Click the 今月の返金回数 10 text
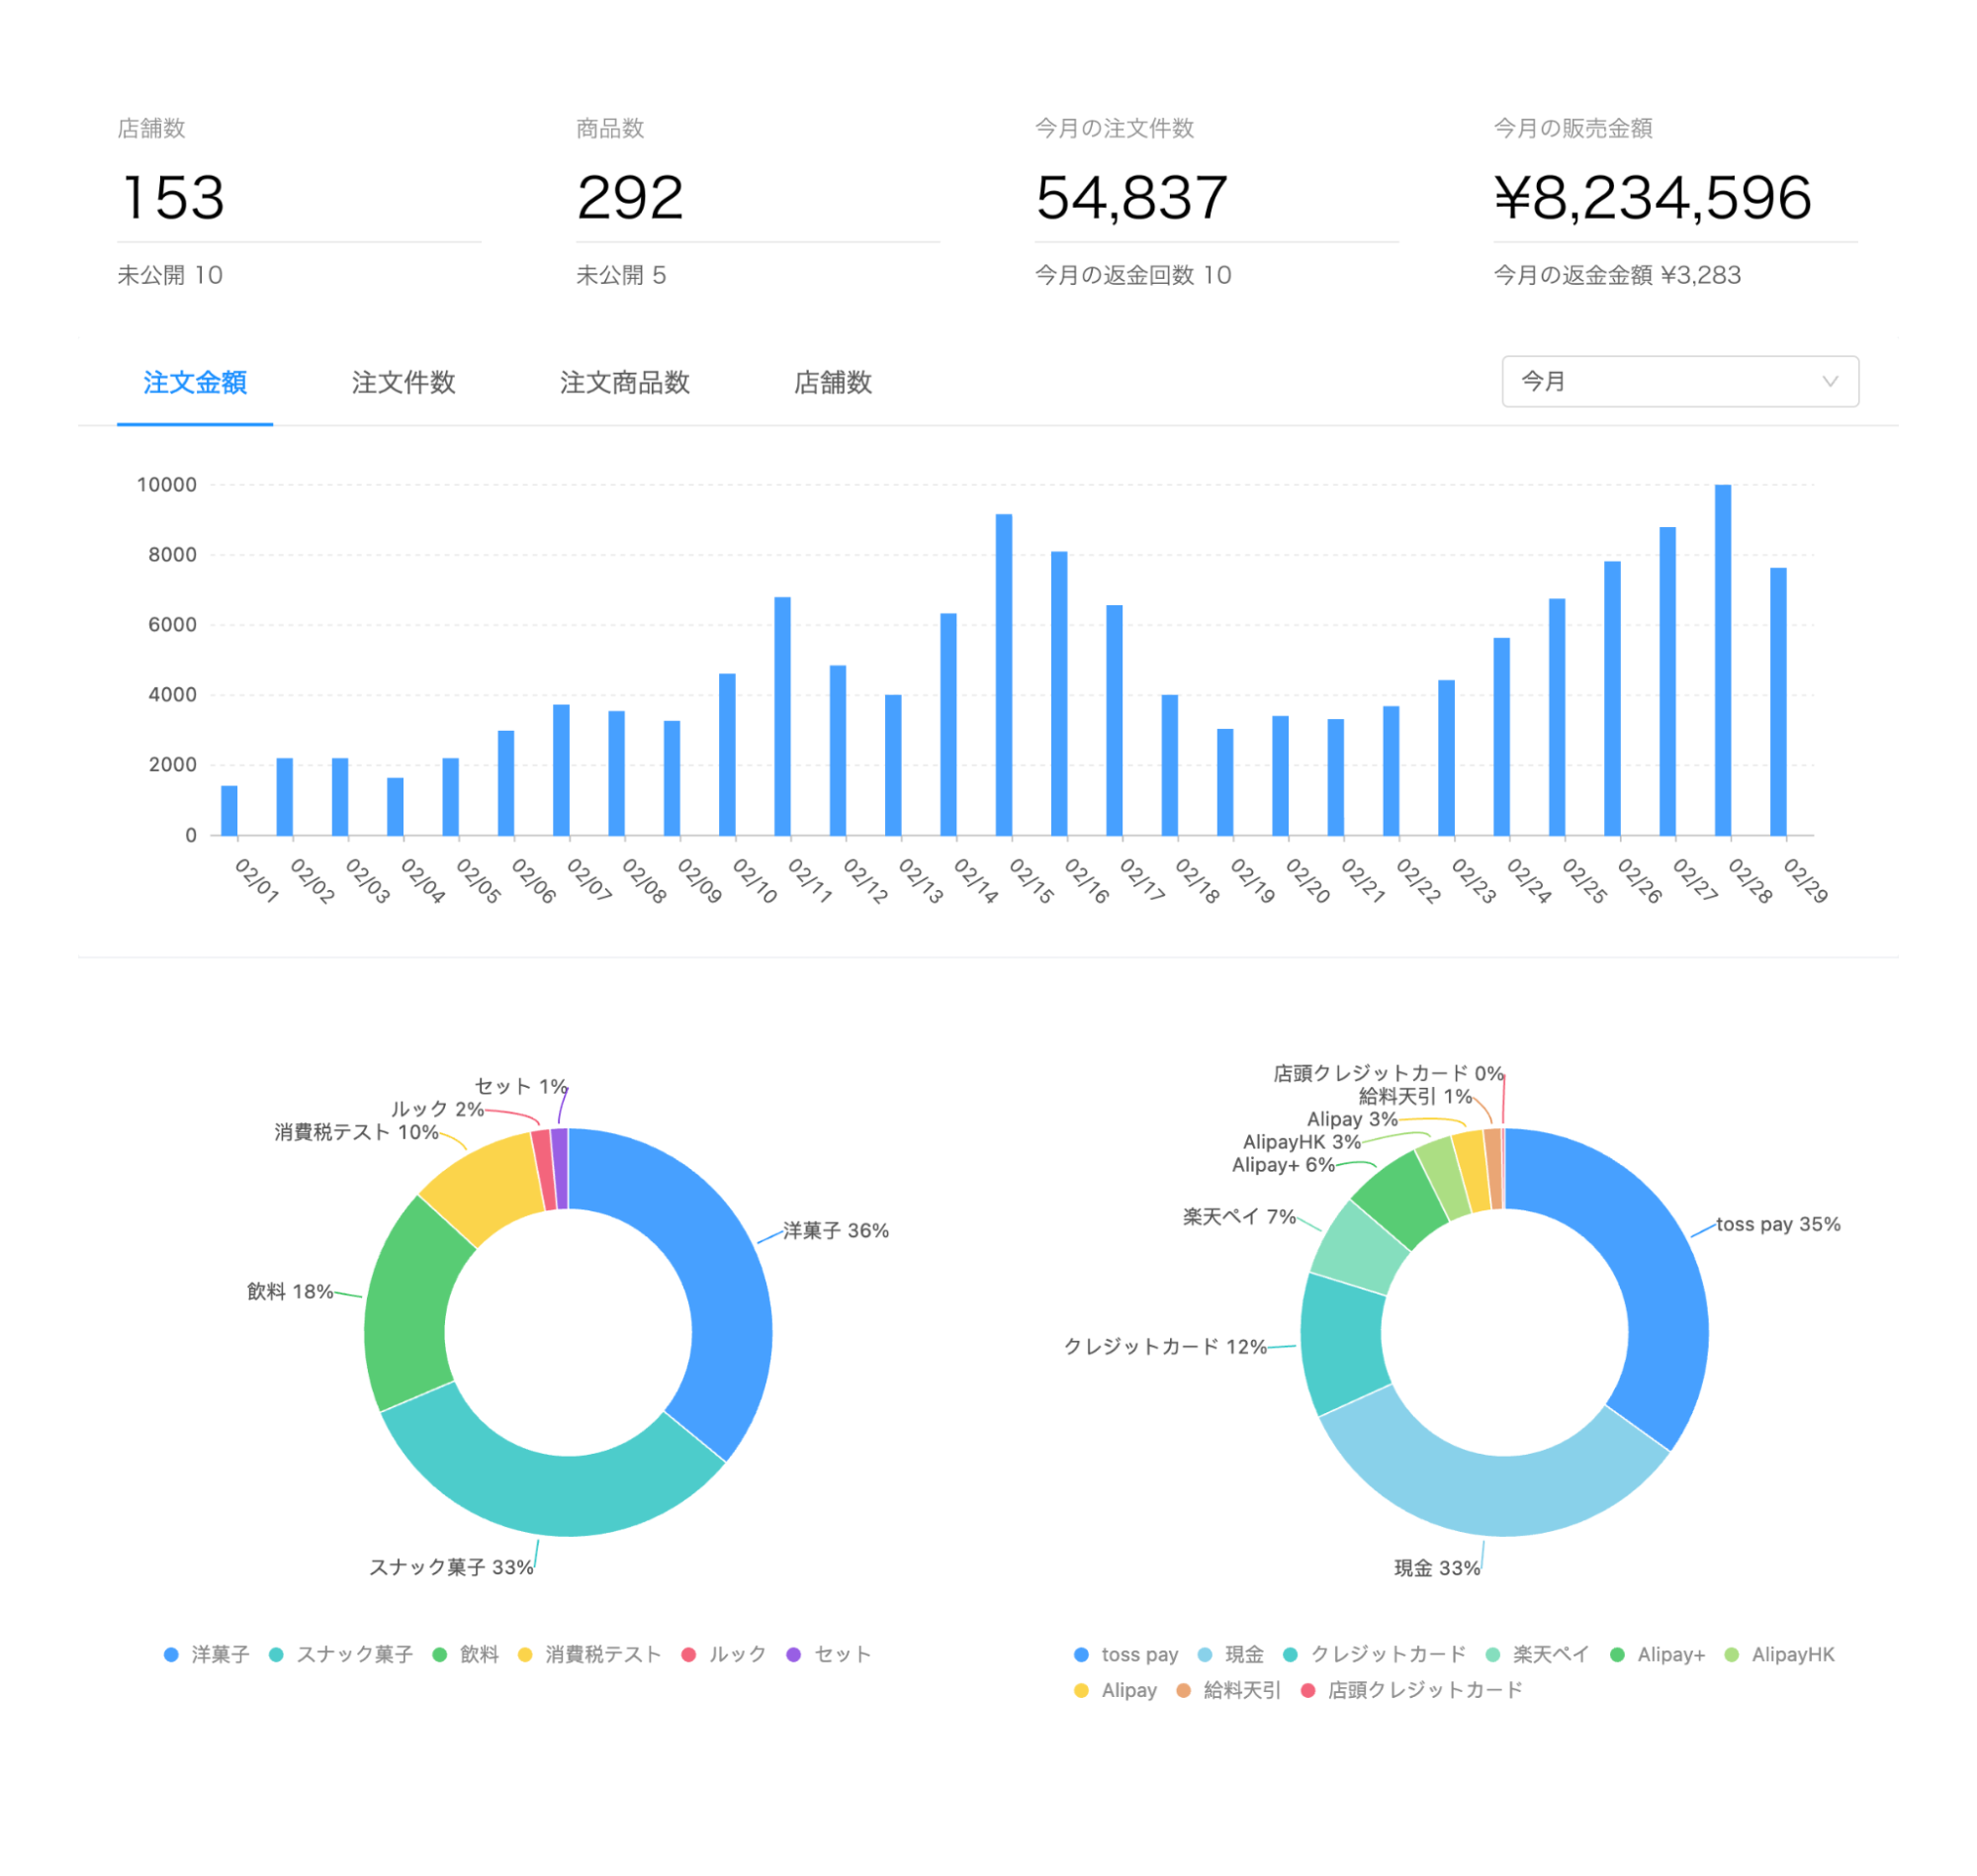Image resolution: width=1977 pixels, height=1876 pixels. pyautogui.click(x=1133, y=275)
